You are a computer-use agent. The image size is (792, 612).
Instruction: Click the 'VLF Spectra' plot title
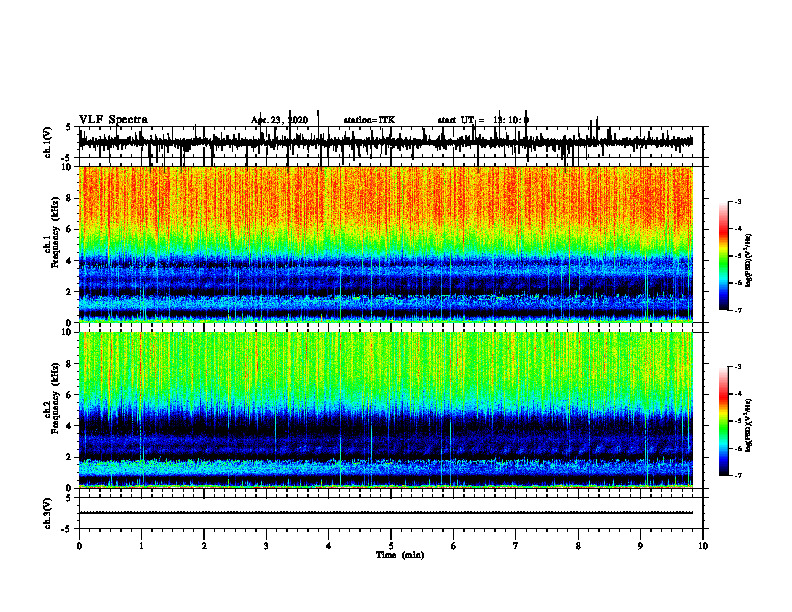tap(113, 120)
